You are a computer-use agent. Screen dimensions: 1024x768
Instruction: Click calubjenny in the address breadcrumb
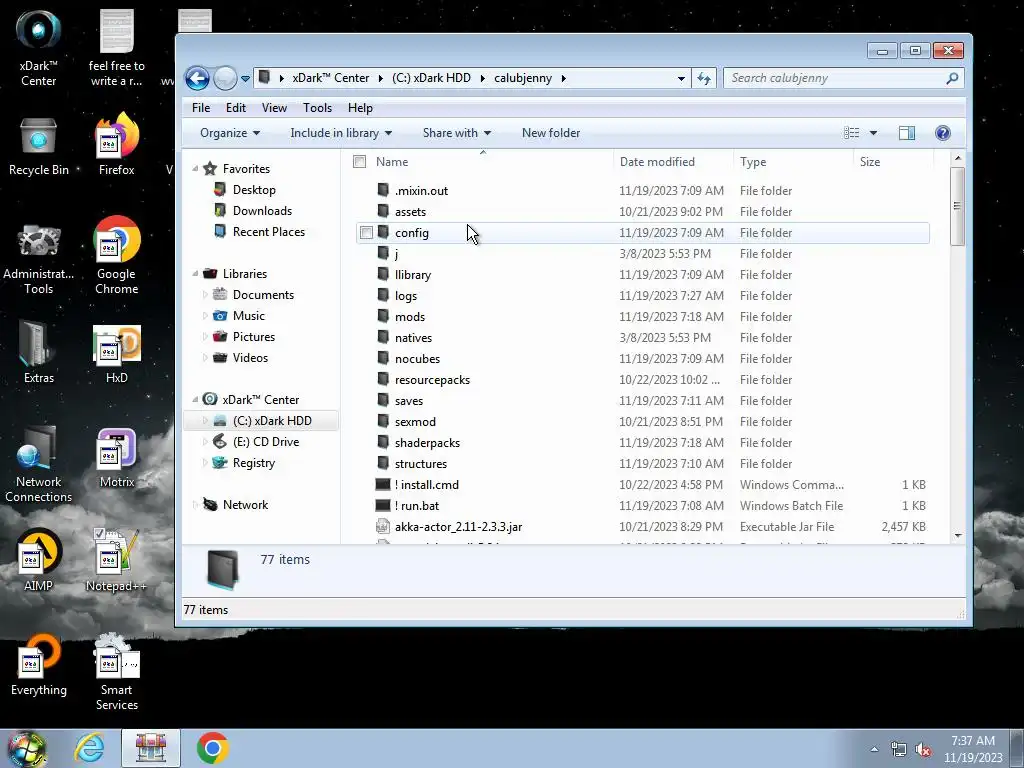point(522,78)
